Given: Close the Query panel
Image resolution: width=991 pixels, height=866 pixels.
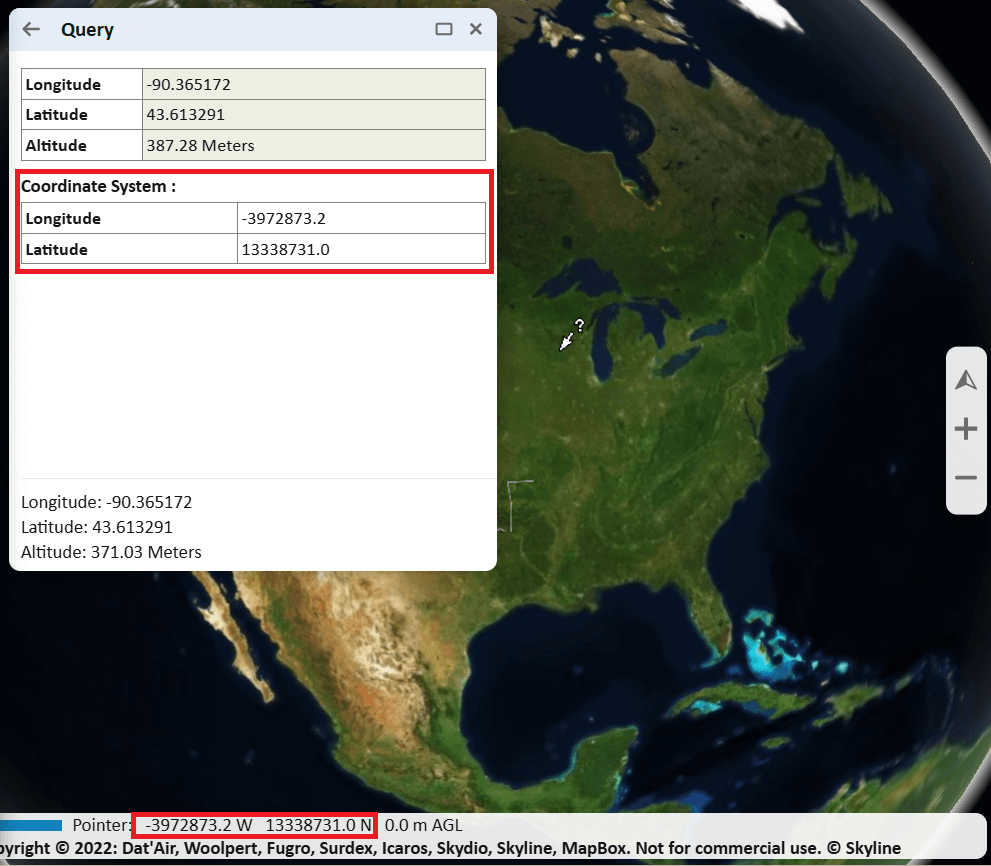Looking at the screenshot, I should point(475,29).
